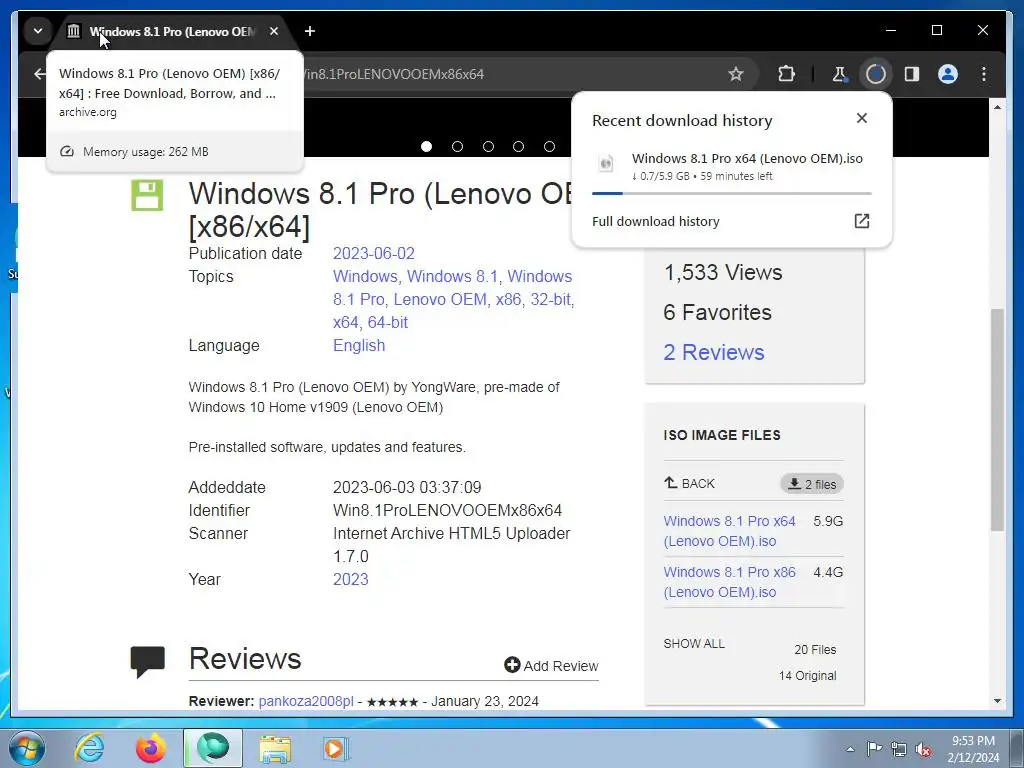Viewport: 1024px width, 768px height.
Task: Open Windows Media Player from the taskbar
Action: coord(336,748)
